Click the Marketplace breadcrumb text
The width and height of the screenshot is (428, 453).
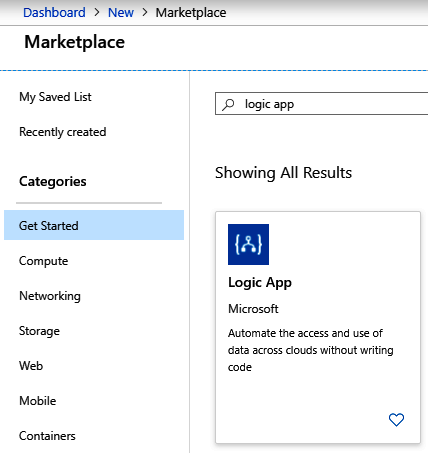(x=191, y=13)
